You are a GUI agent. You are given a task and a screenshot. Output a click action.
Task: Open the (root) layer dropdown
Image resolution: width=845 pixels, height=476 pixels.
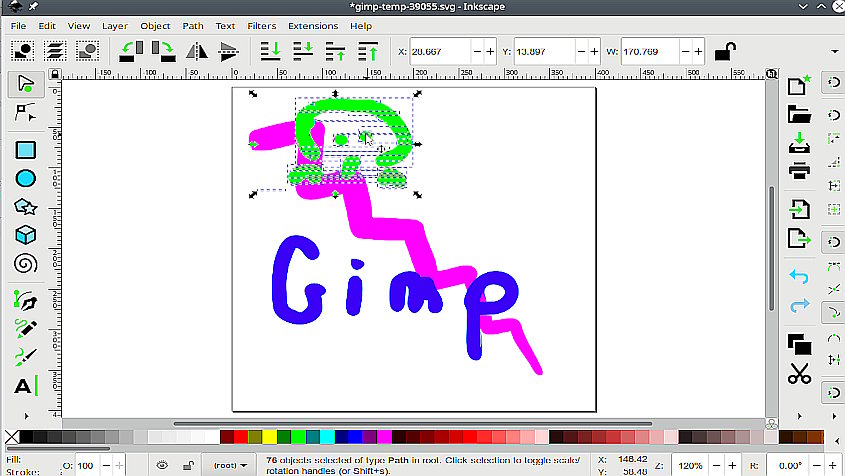tap(230, 465)
